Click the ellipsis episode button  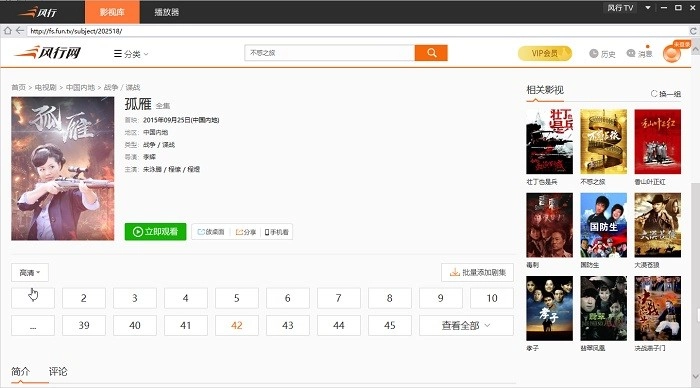pyautogui.click(x=33, y=325)
